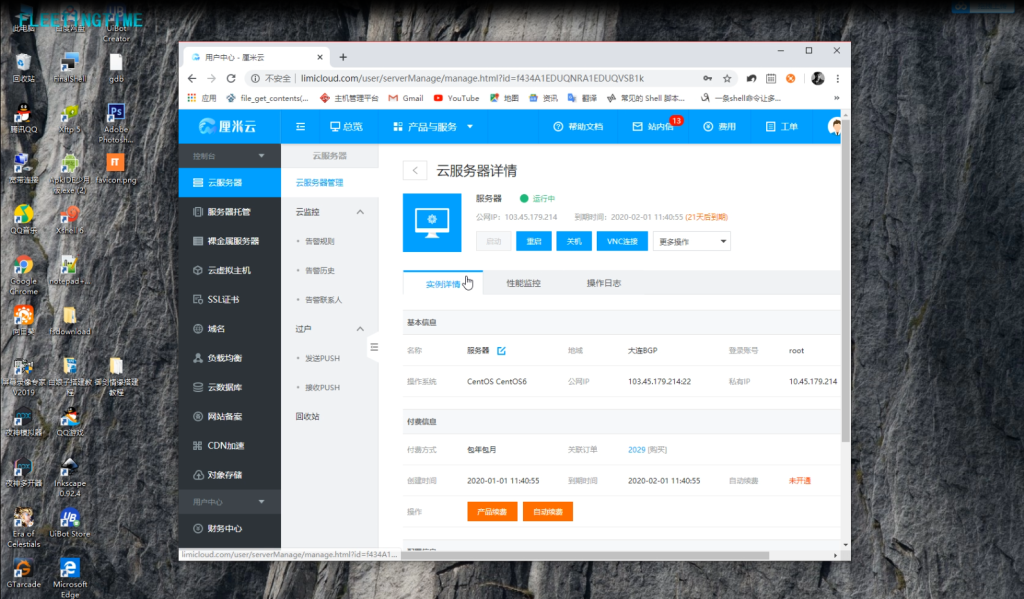Switch to 性能监控 tab
1024x599 pixels.
523,283
